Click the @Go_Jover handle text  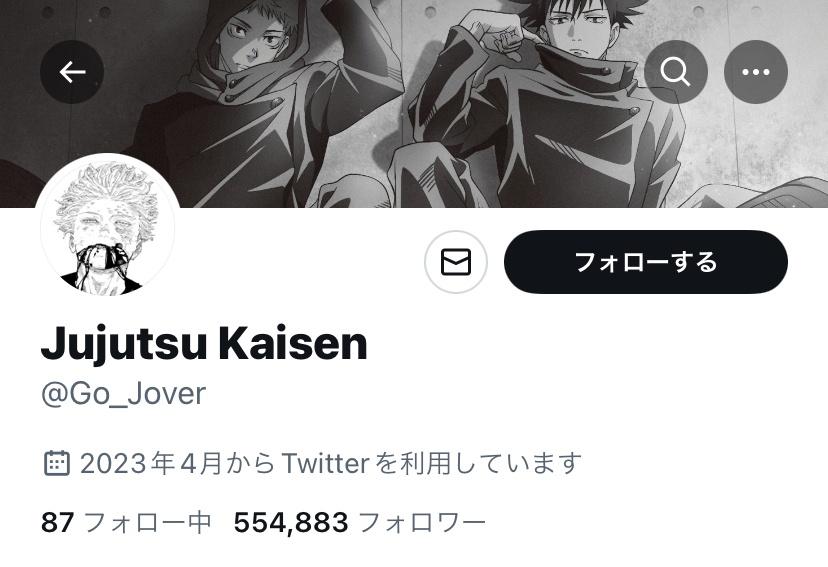click(x=124, y=394)
